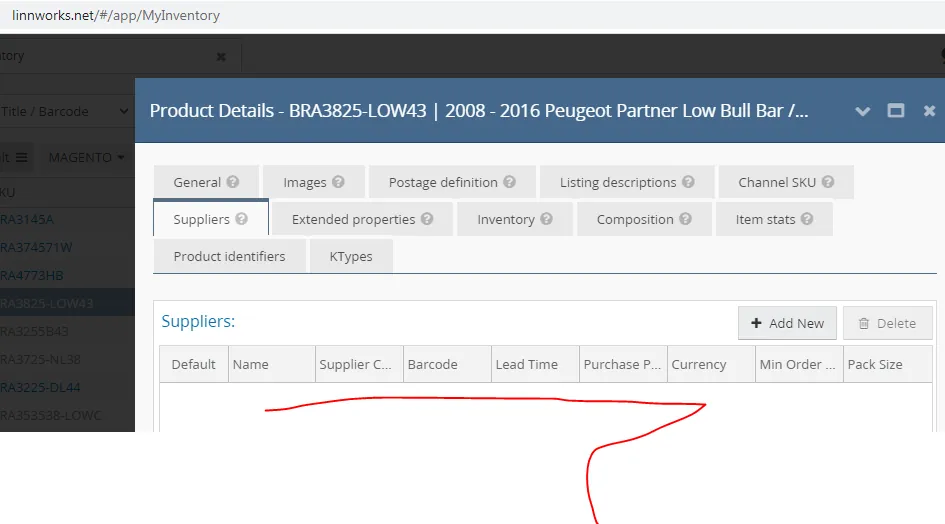Open the Title / Barcode search dropdown
The image size is (945, 524).
click(x=64, y=112)
